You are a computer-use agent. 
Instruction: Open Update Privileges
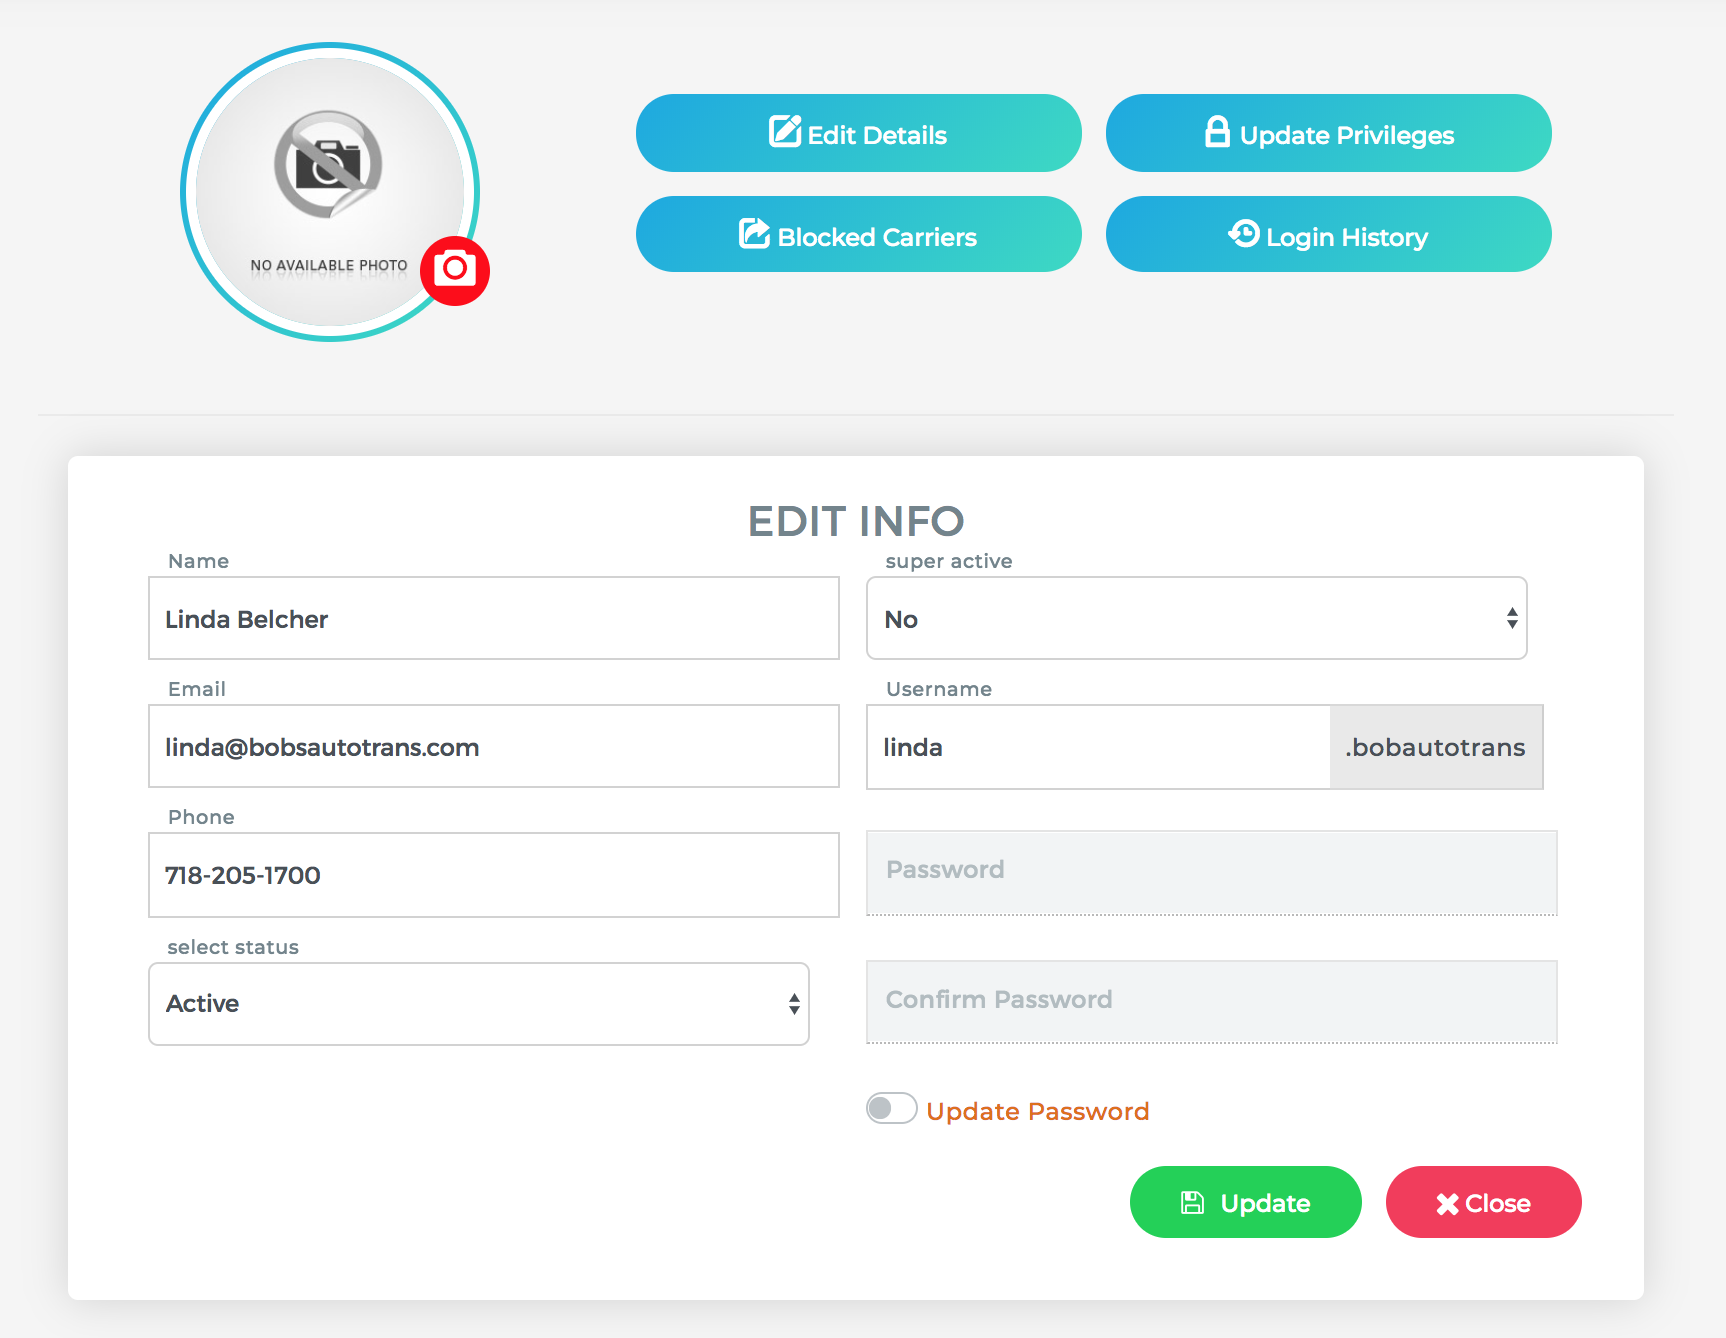coord(1328,133)
